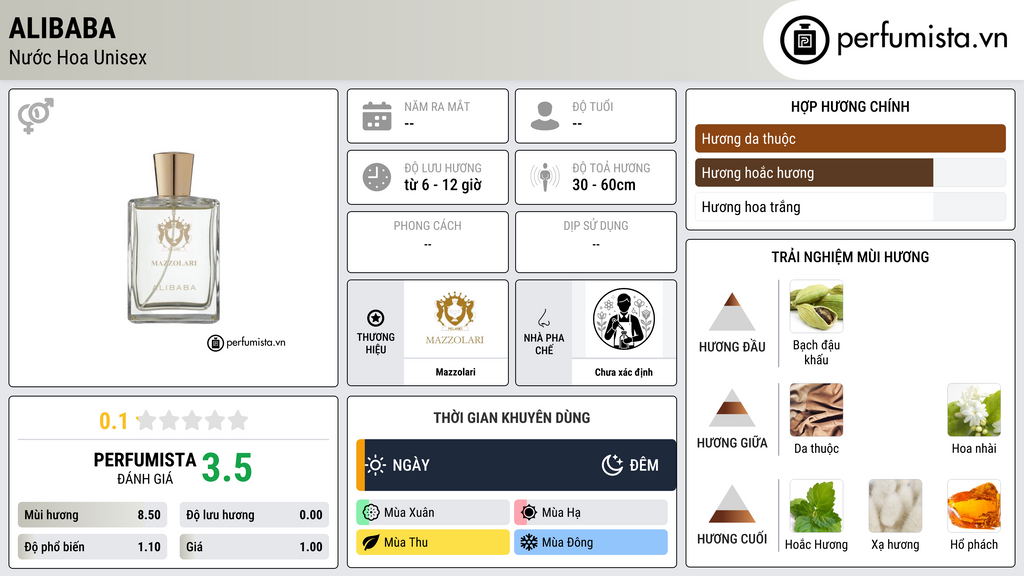Open the Xạ hương note image
1024x576 pixels.
pyautogui.click(x=895, y=505)
